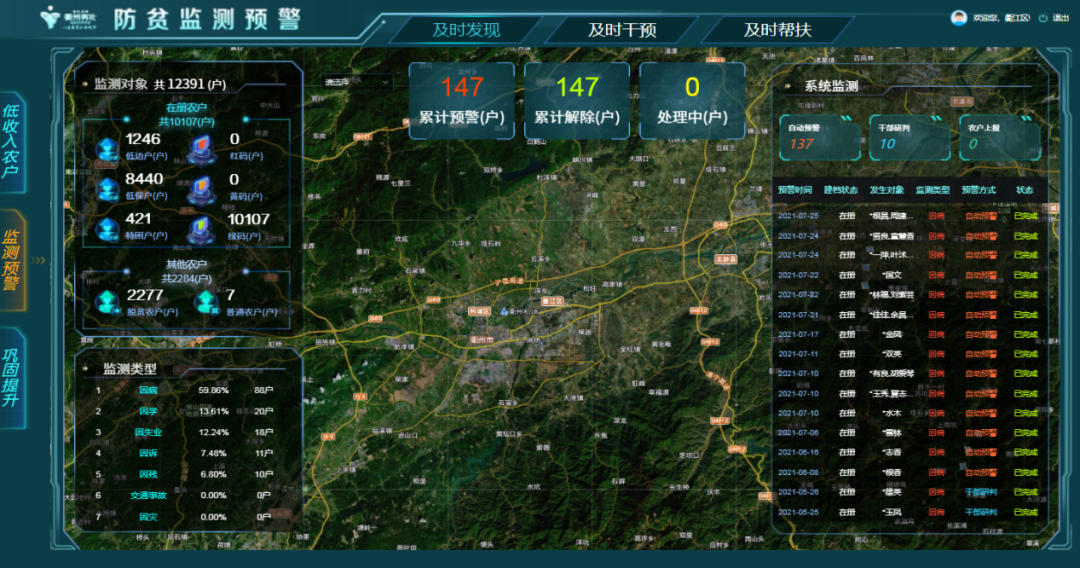Click the 状态 column header

1024,190
